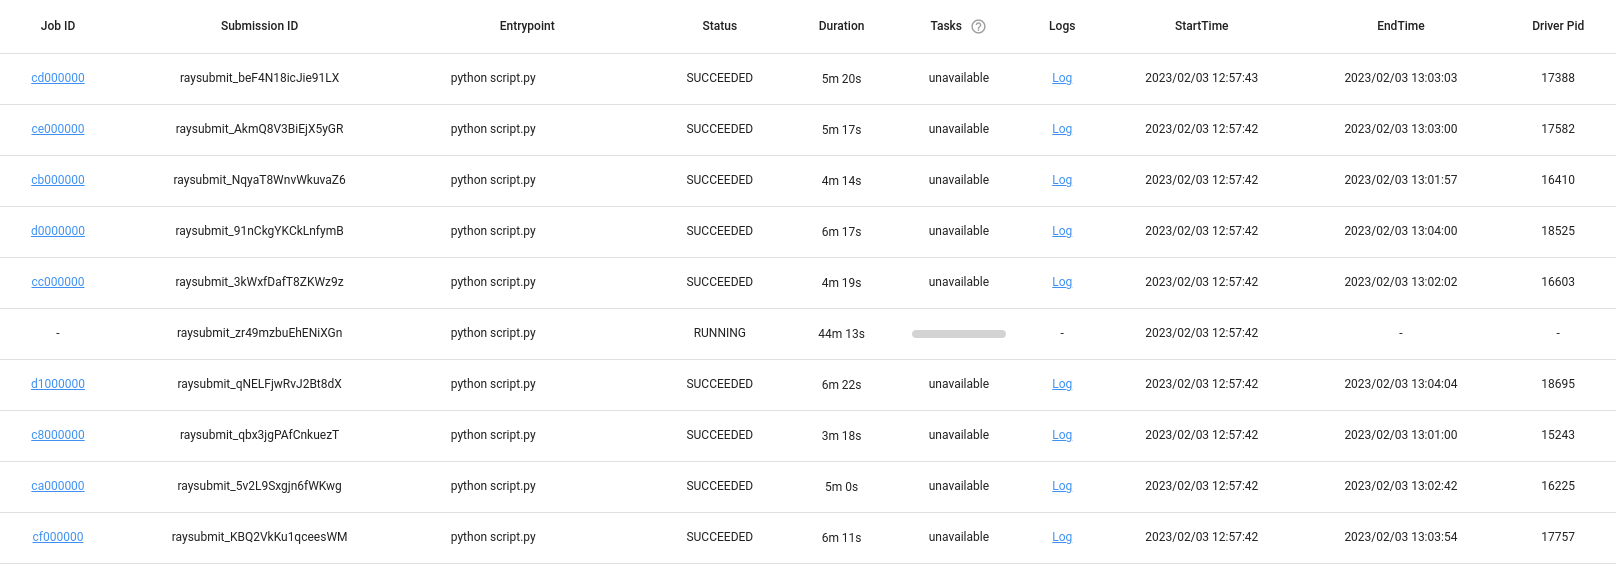This screenshot has height=565, width=1621.
Task: Click the Status column header
Action: click(719, 26)
